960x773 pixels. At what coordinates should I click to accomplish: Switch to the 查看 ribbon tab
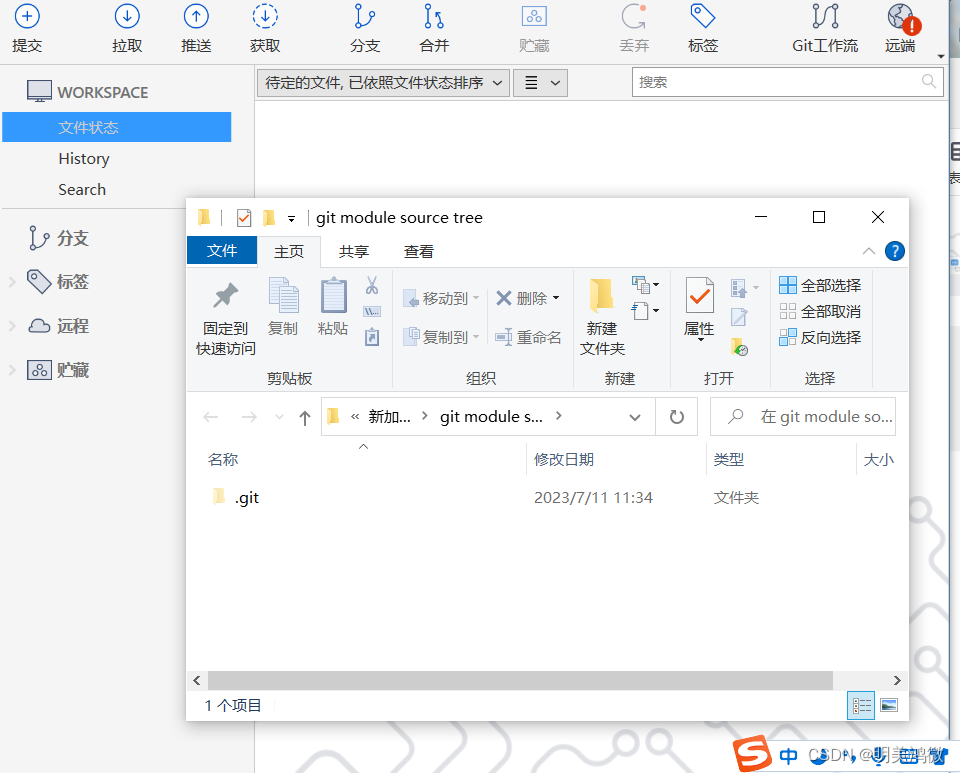(x=419, y=252)
